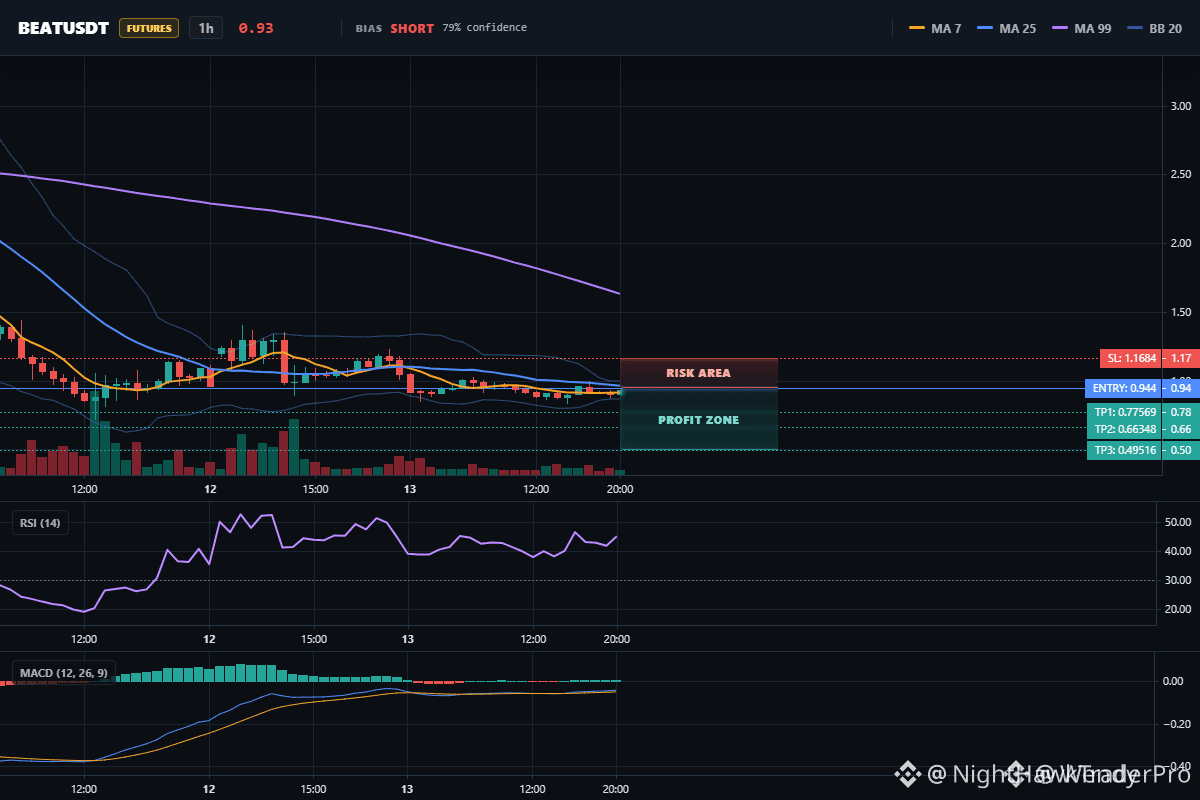
Task: Click the 79% confidence text
Action: 485,28
